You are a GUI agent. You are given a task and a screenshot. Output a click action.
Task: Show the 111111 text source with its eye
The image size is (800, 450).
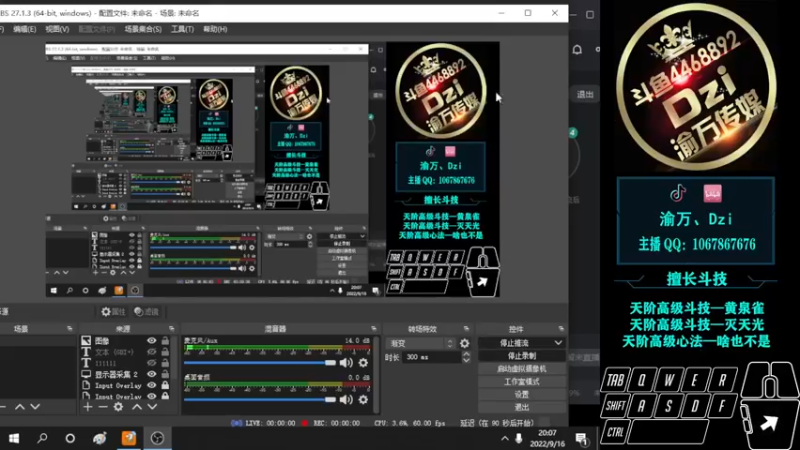click(152, 363)
